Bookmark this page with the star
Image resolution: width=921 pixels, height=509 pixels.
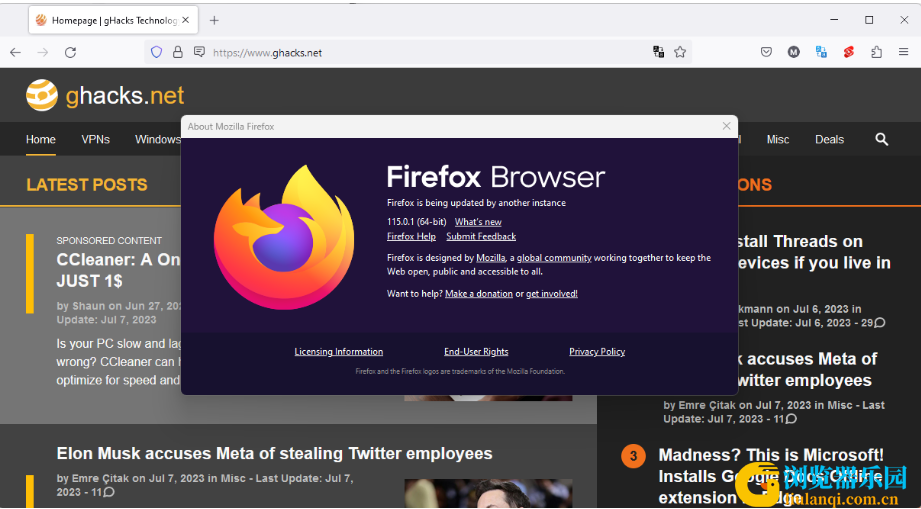[x=680, y=52]
